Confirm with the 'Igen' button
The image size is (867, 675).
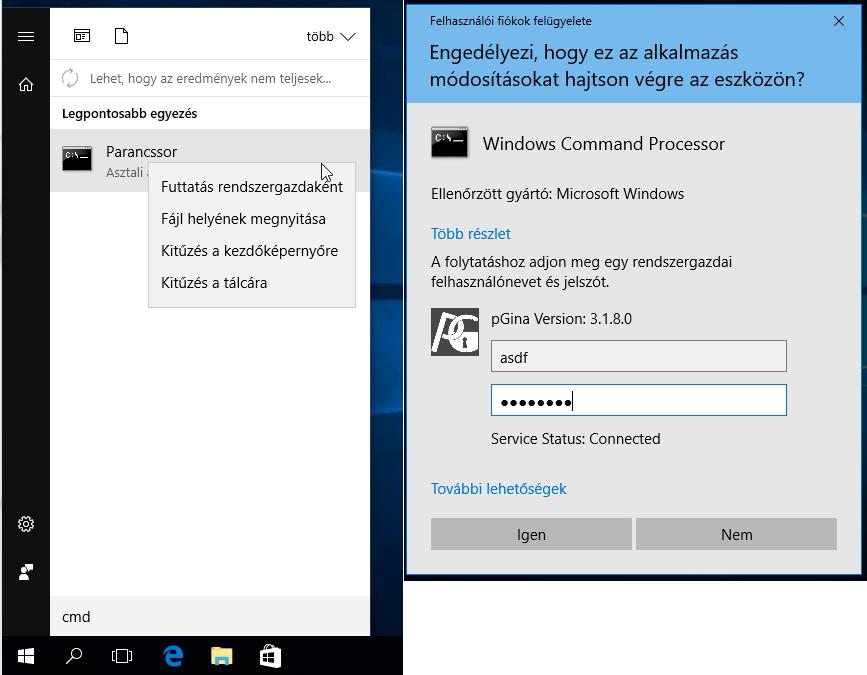(531, 534)
